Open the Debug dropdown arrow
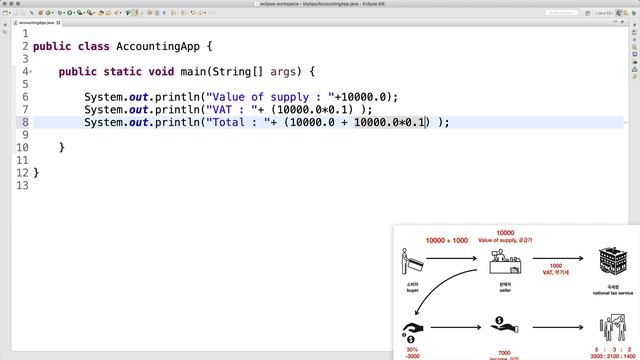640x360 pixels. 64,13
